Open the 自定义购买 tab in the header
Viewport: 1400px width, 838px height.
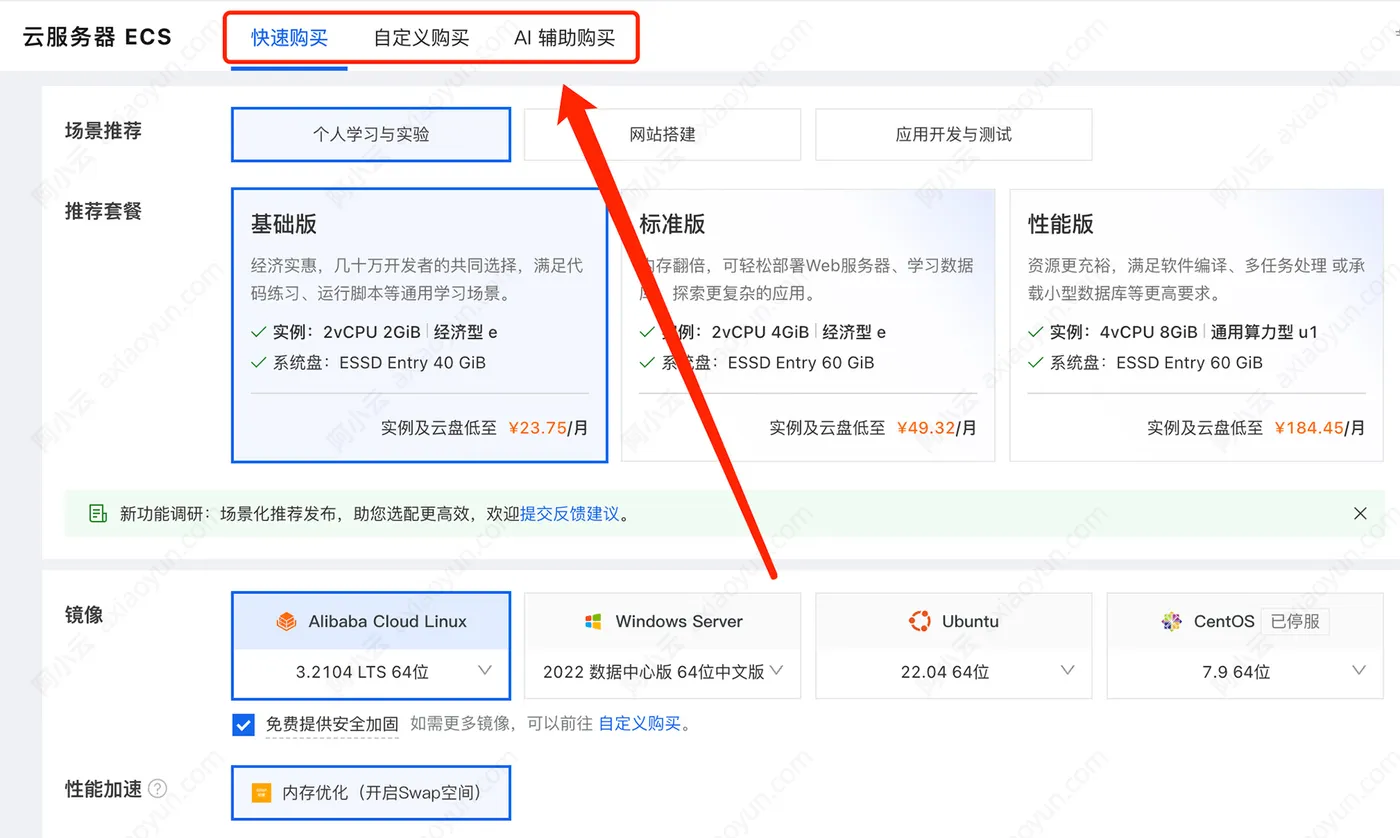[x=421, y=38]
